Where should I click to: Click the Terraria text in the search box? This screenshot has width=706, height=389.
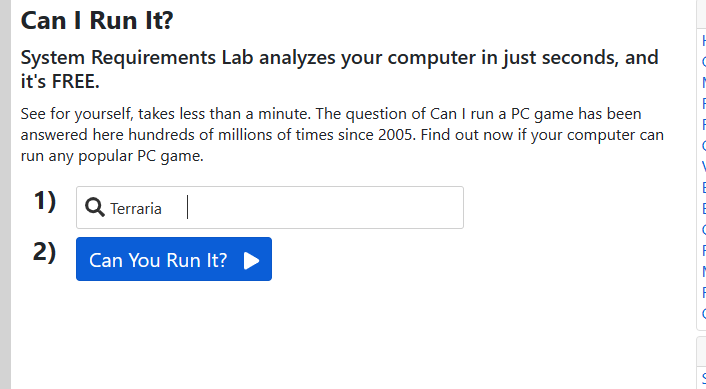(136, 209)
